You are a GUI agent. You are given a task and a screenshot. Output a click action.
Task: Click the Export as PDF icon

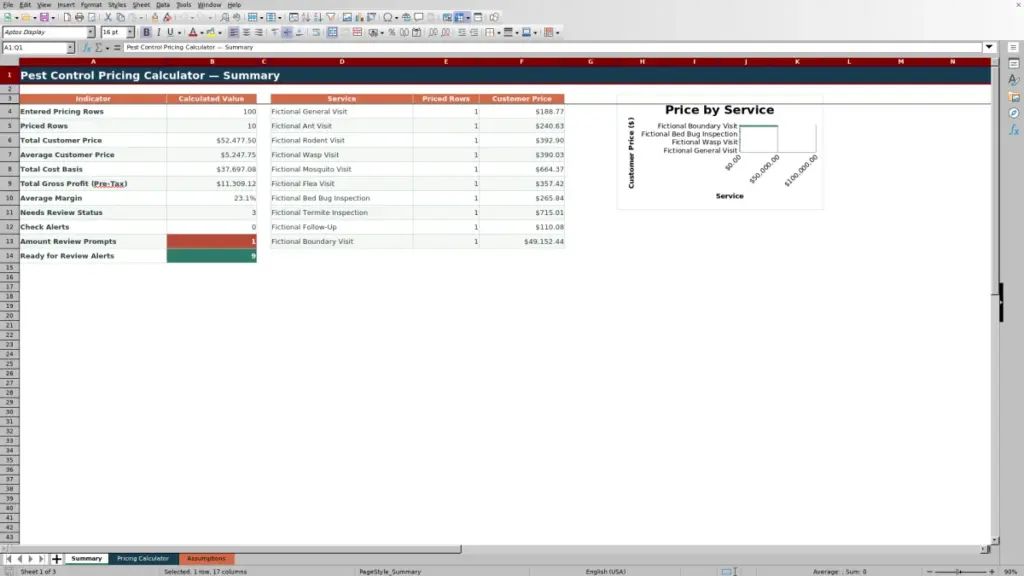[x=67, y=17]
